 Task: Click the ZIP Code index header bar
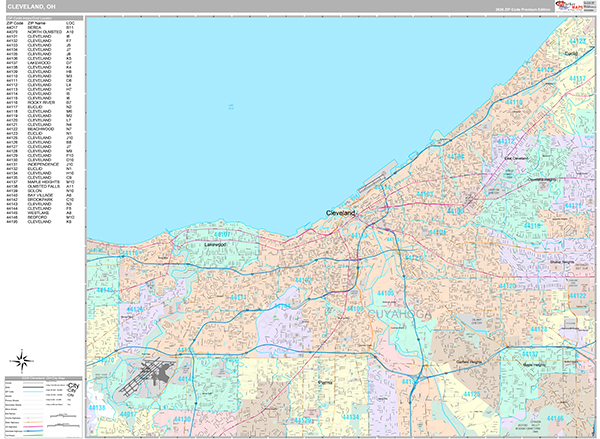[x=44, y=18]
